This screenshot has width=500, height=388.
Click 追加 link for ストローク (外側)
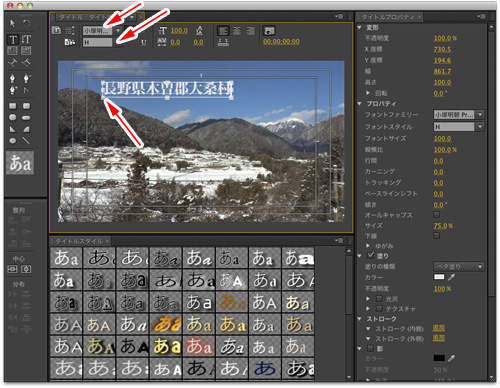pyautogui.click(x=439, y=338)
